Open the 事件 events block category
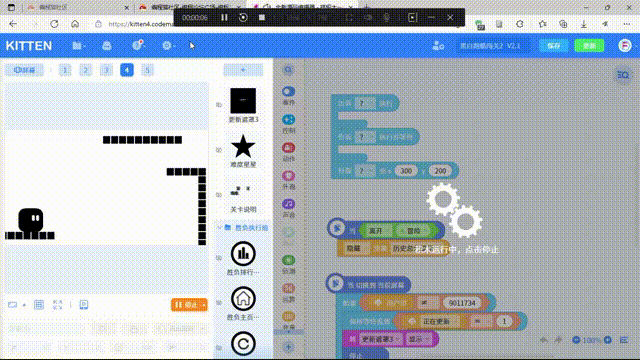 (x=289, y=96)
